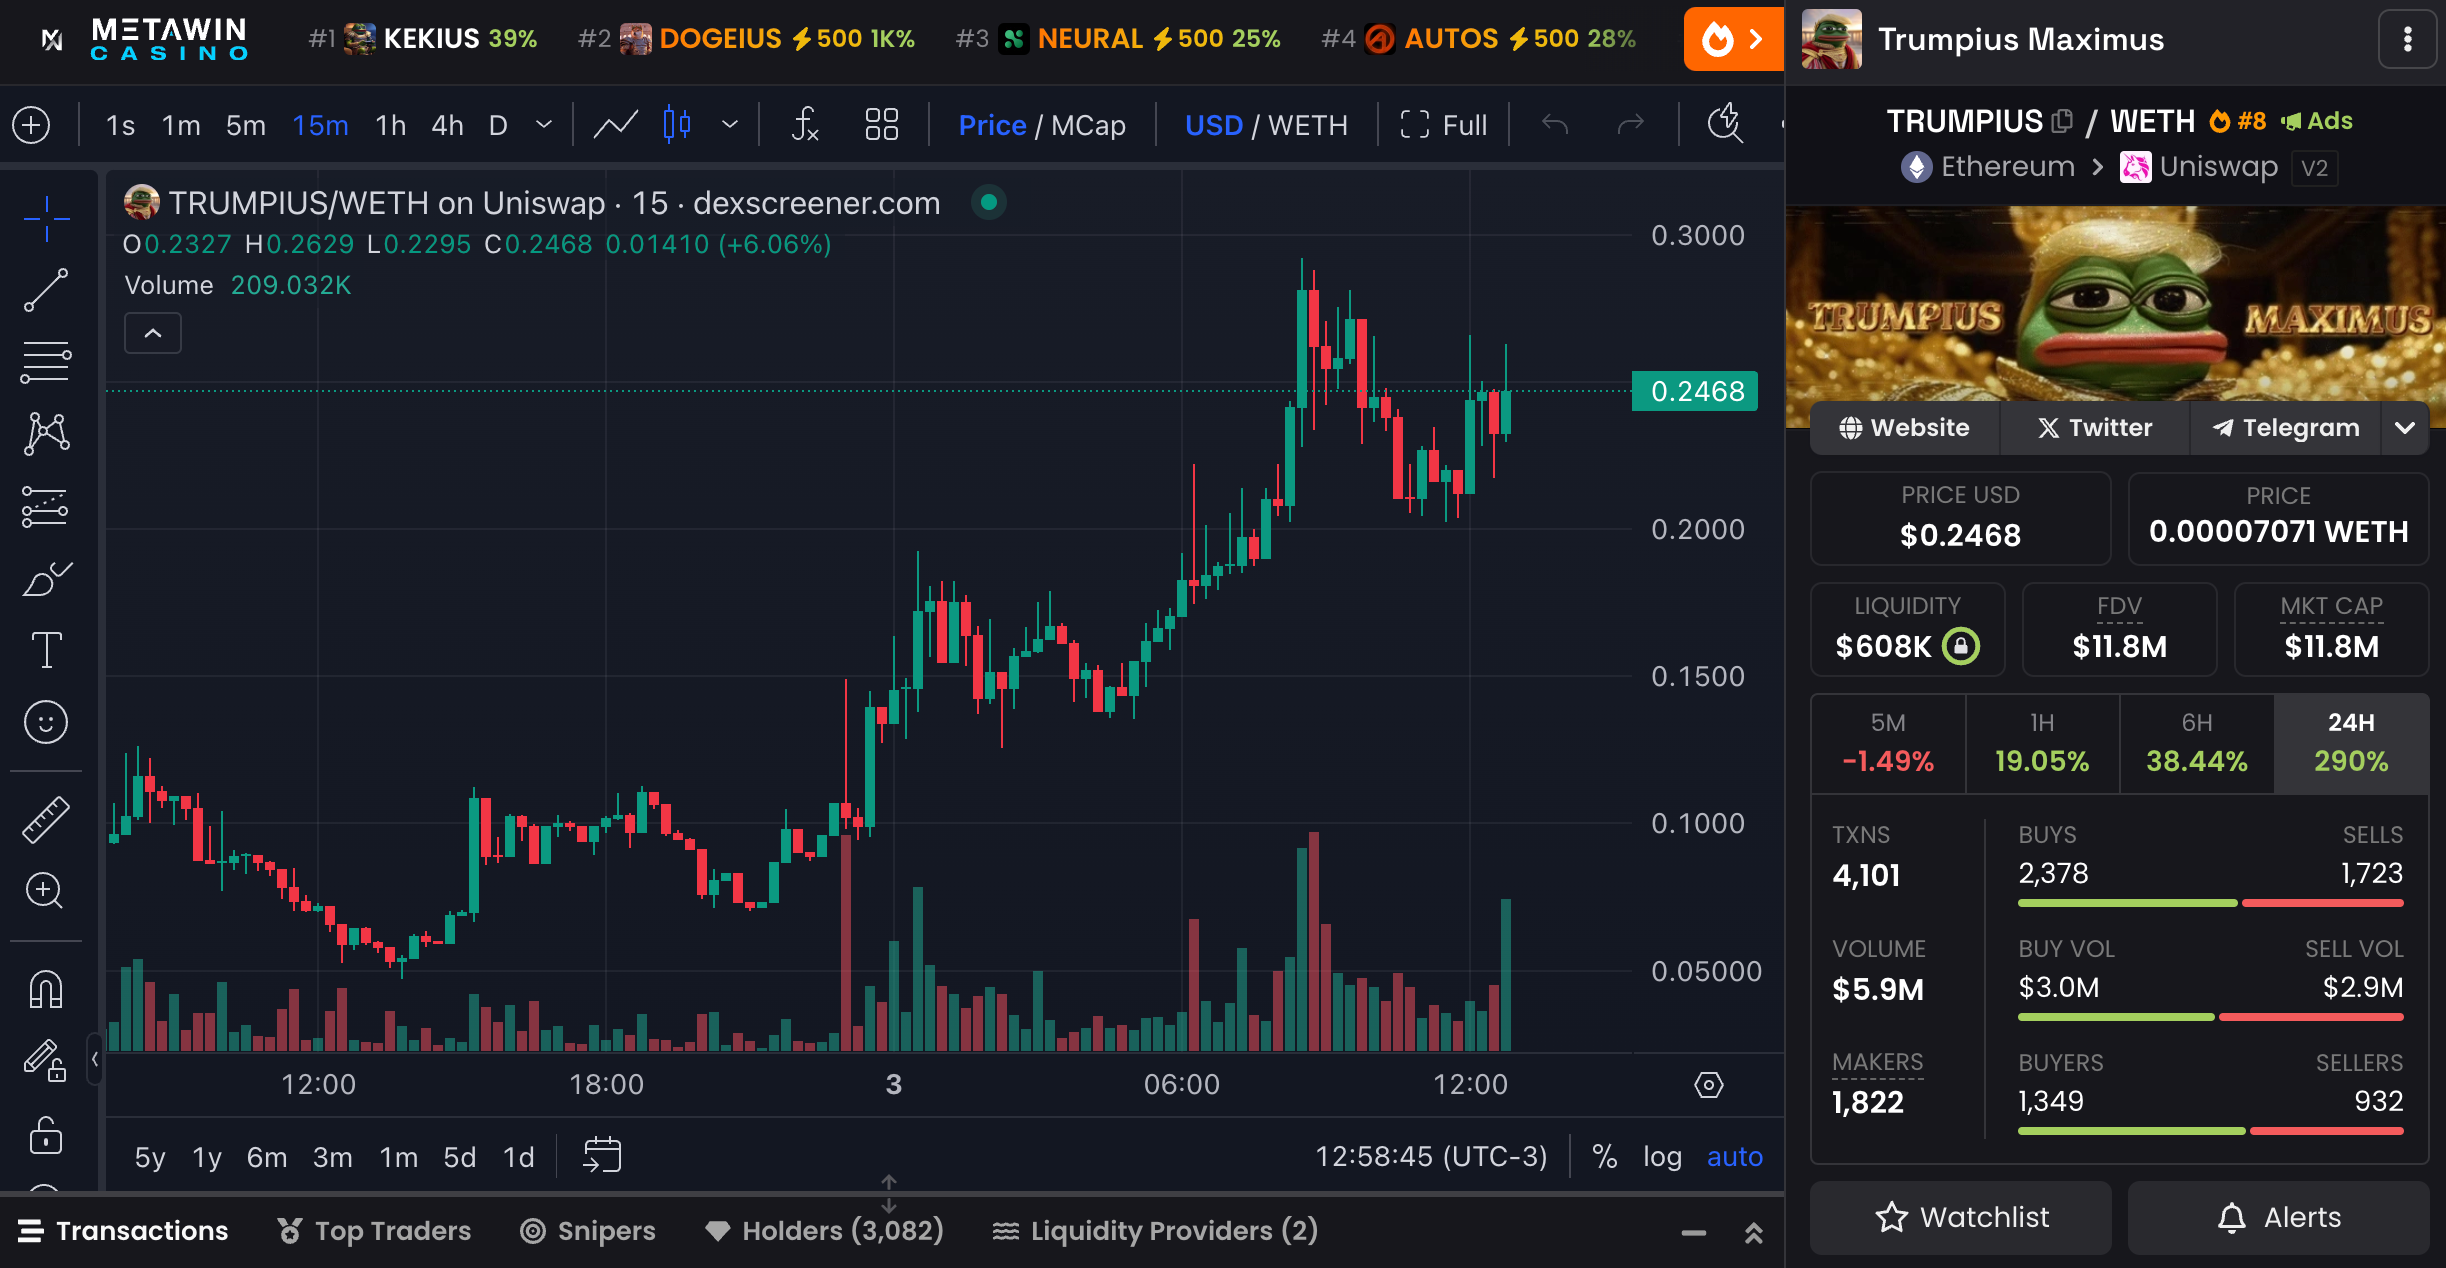The image size is (2446, 1268).
Task: Select candlestick chart style
Action: pyautogui.click(x=677, y=125)
